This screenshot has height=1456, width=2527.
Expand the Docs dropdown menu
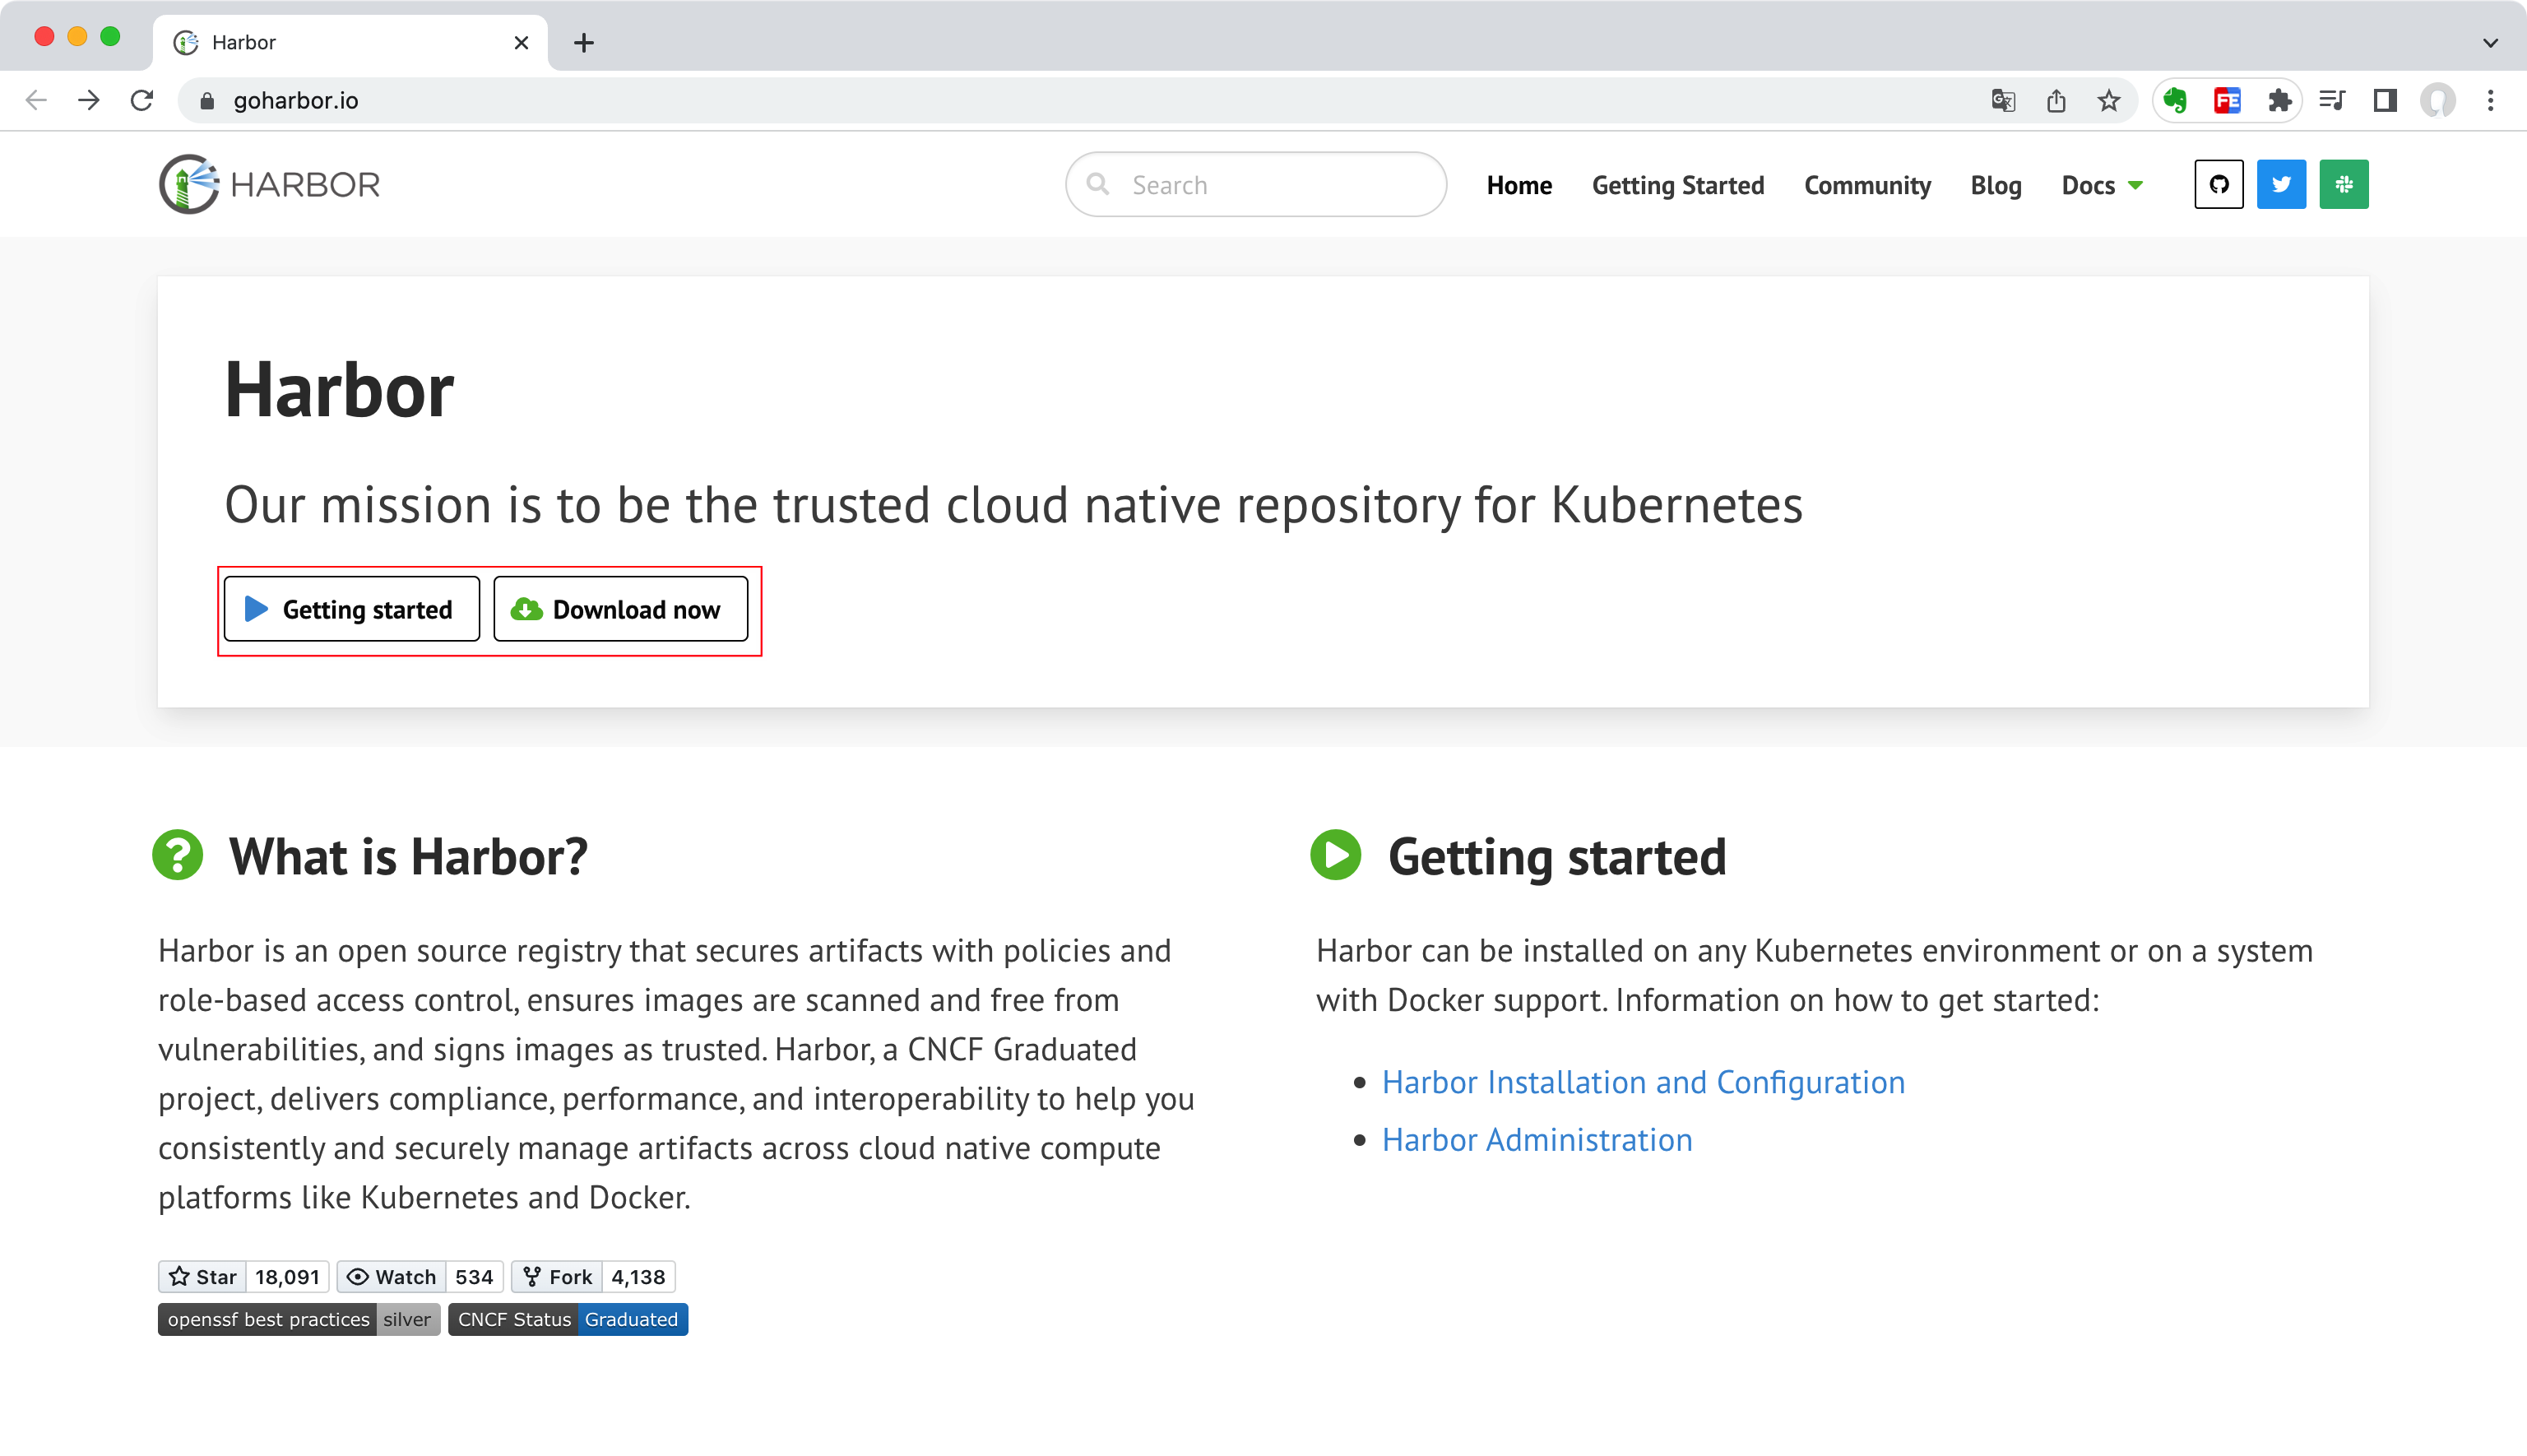click(x=2101, y=185)
